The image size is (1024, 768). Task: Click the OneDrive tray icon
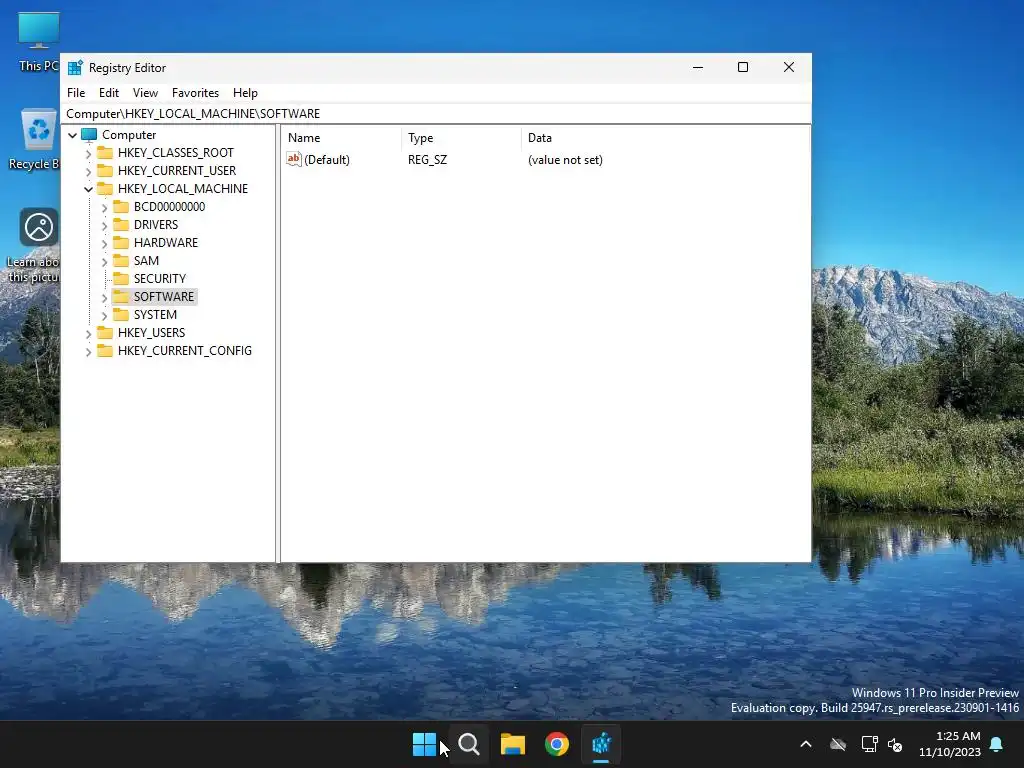[838, 744]
